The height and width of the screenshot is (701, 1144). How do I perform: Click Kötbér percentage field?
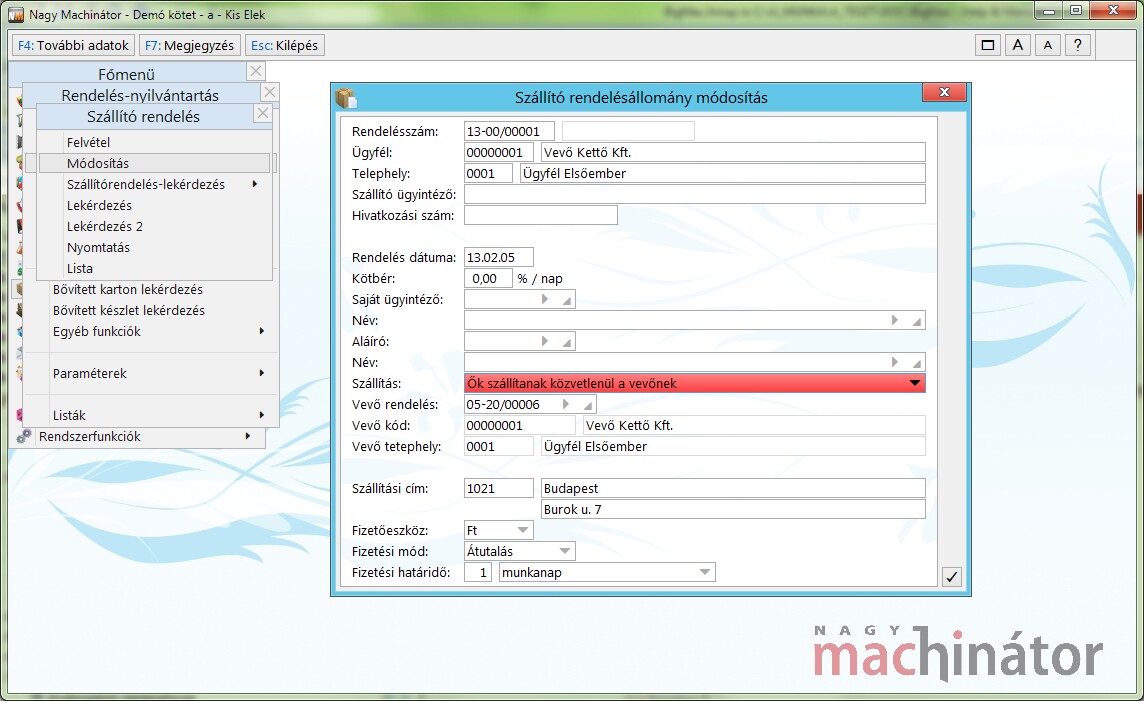tap(488, 279)
